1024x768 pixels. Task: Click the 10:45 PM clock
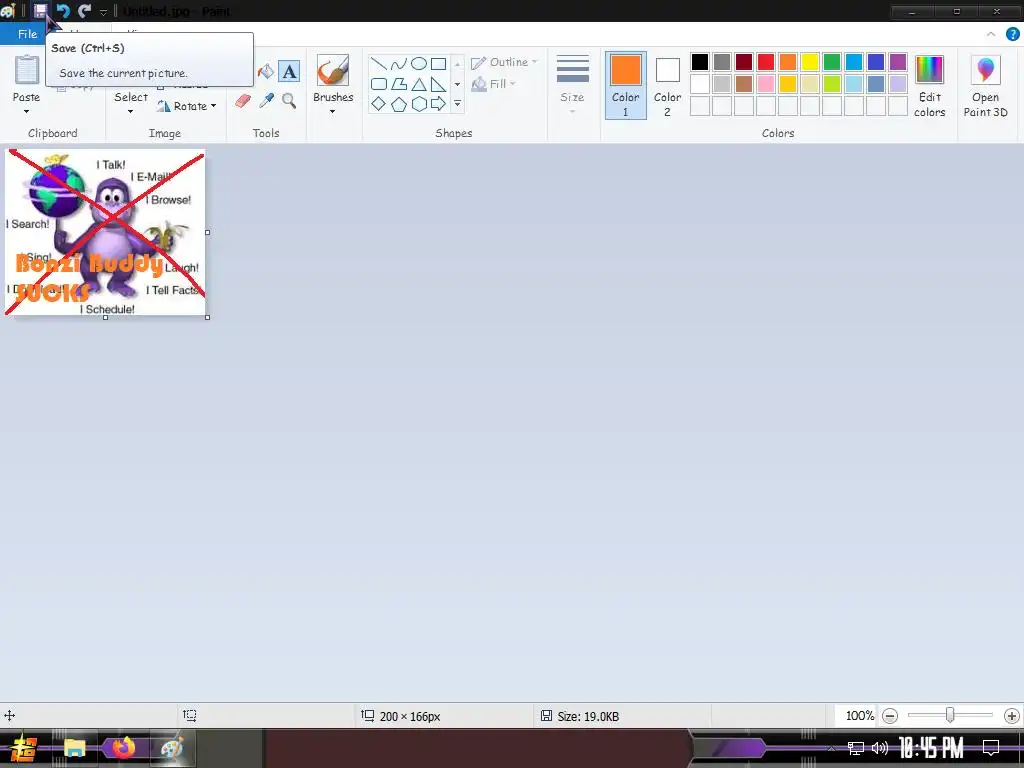931,748
